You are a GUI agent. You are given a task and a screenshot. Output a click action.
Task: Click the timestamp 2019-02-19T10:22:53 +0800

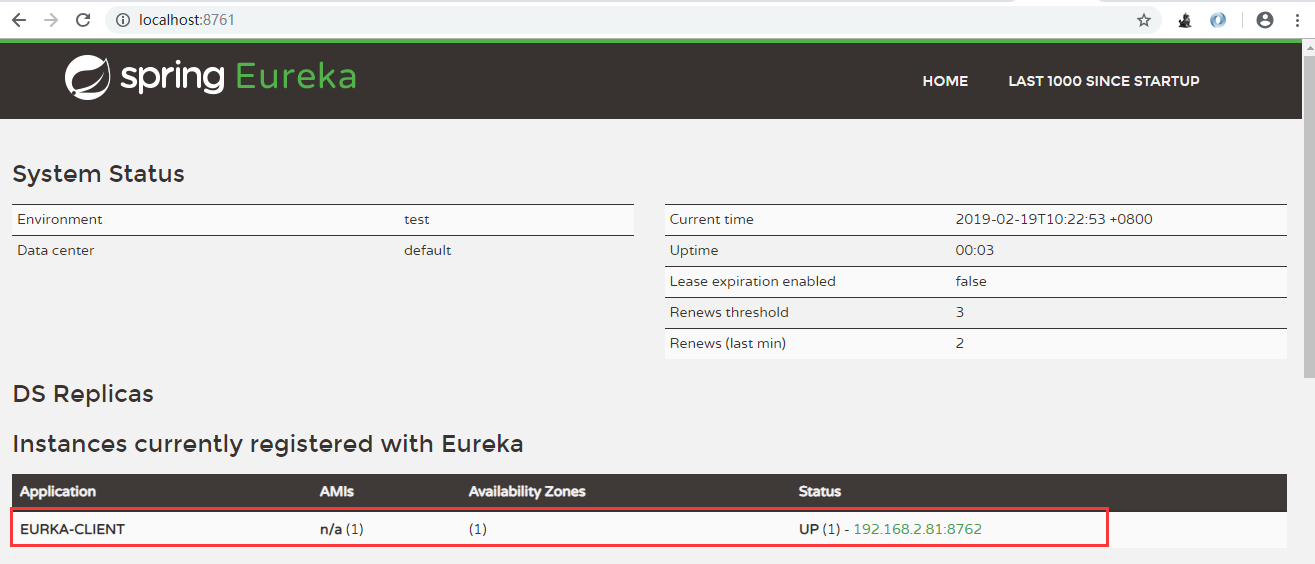(1054, 219)
